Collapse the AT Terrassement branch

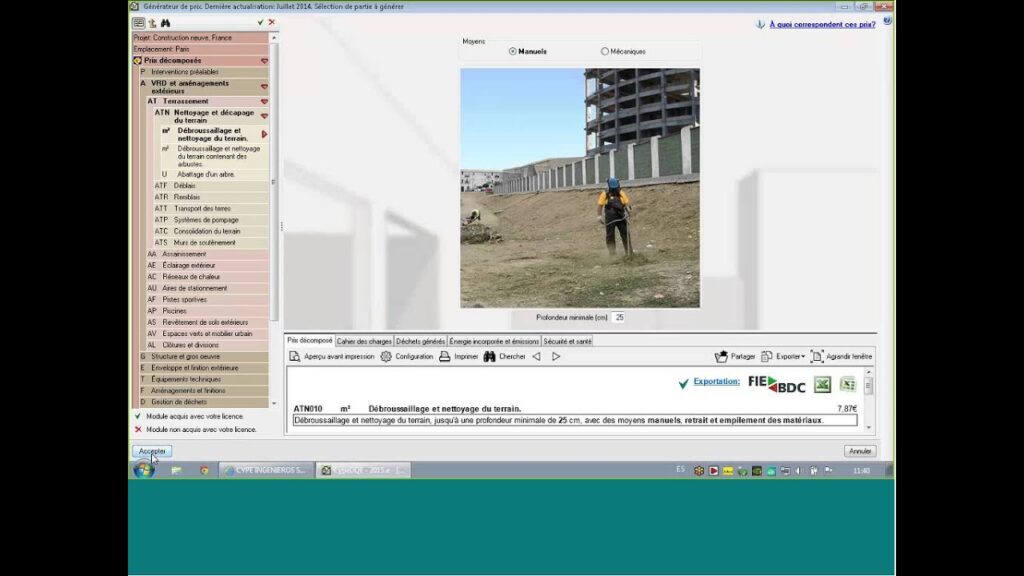coord(264,101)
